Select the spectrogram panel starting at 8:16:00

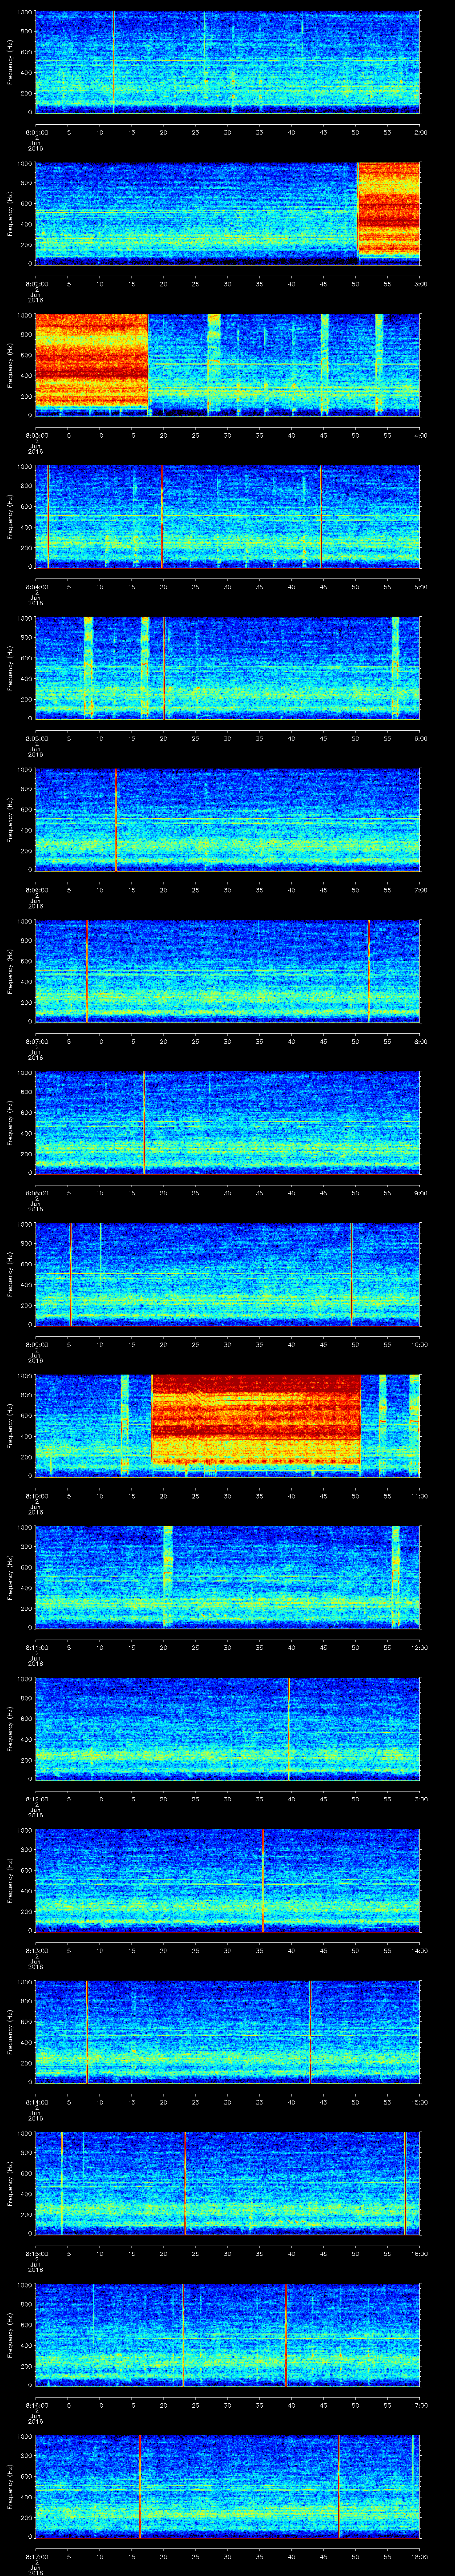(228, 2334)
